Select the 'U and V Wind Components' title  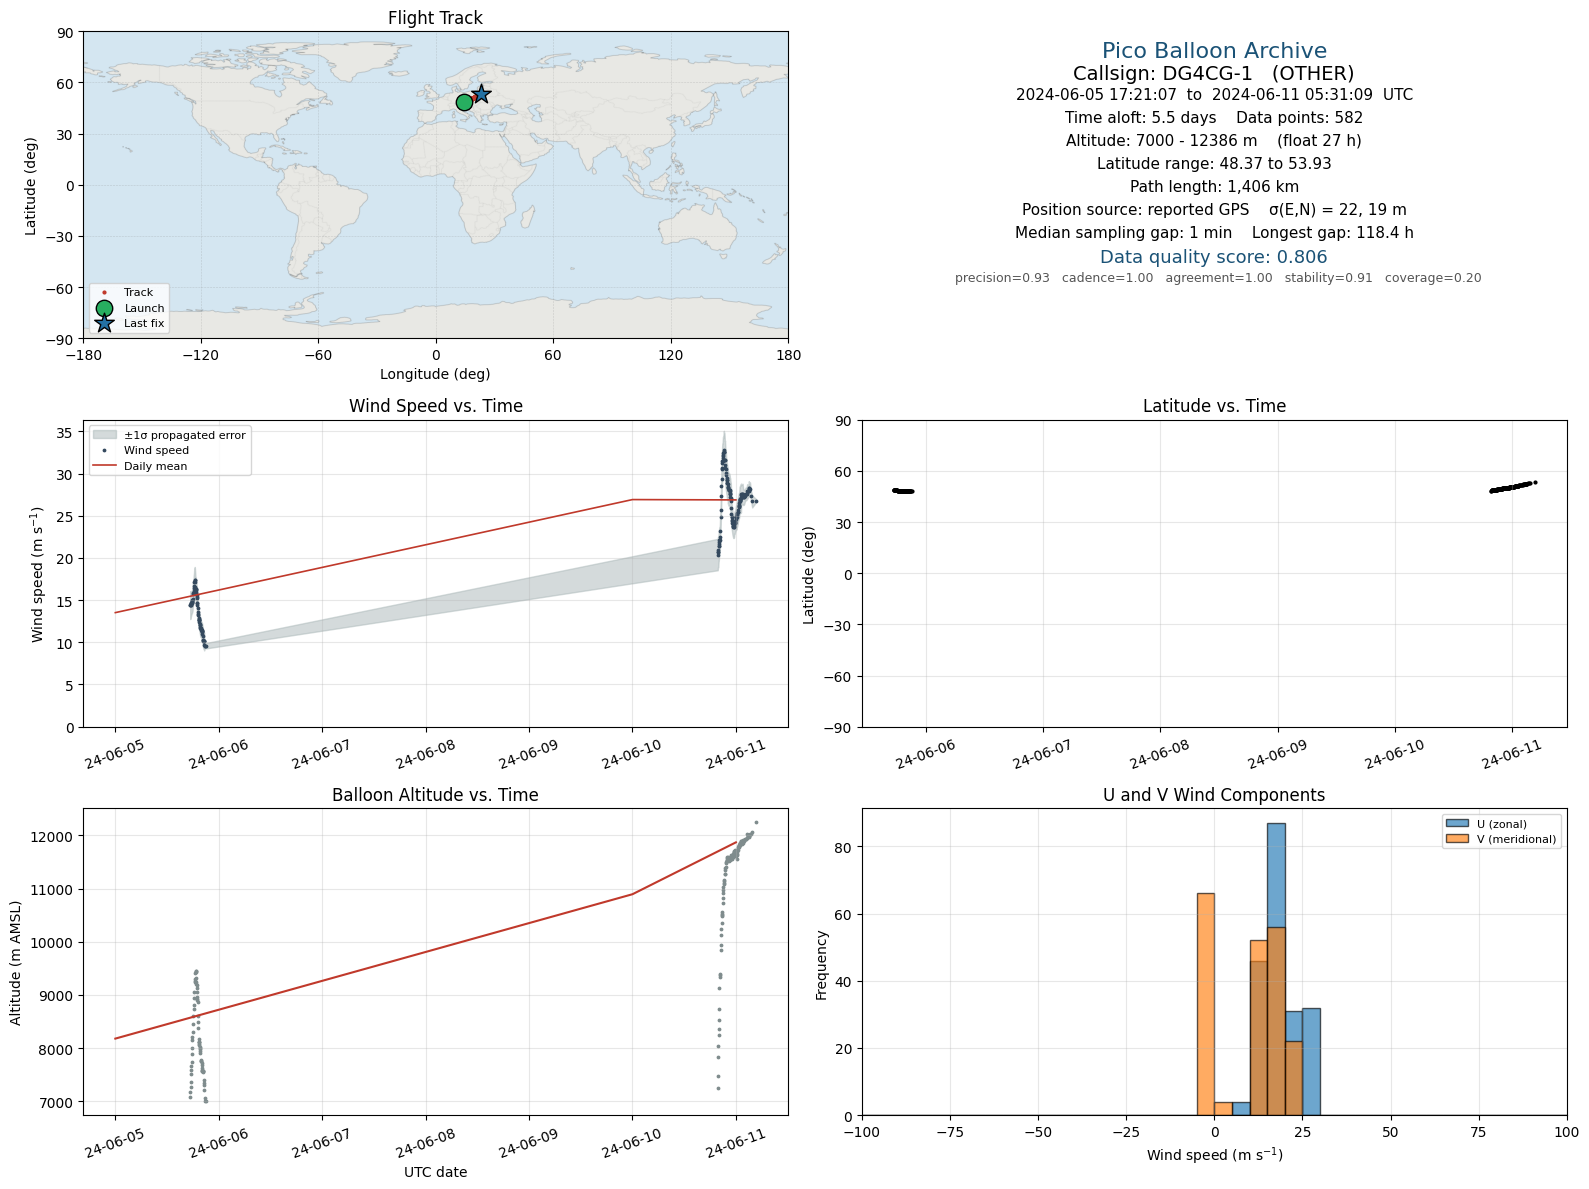pyautogui.click(x=1214, y=795)
